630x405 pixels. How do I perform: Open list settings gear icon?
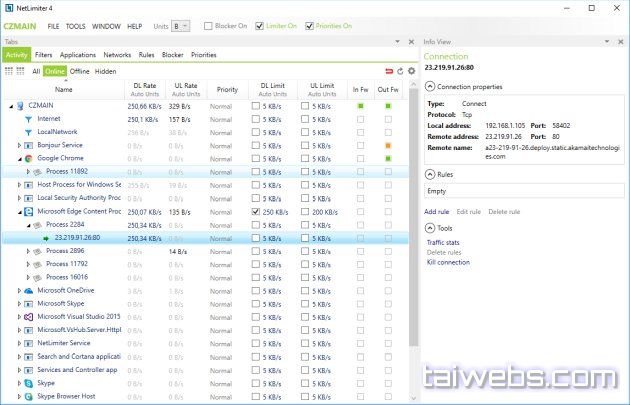(411, 71)
